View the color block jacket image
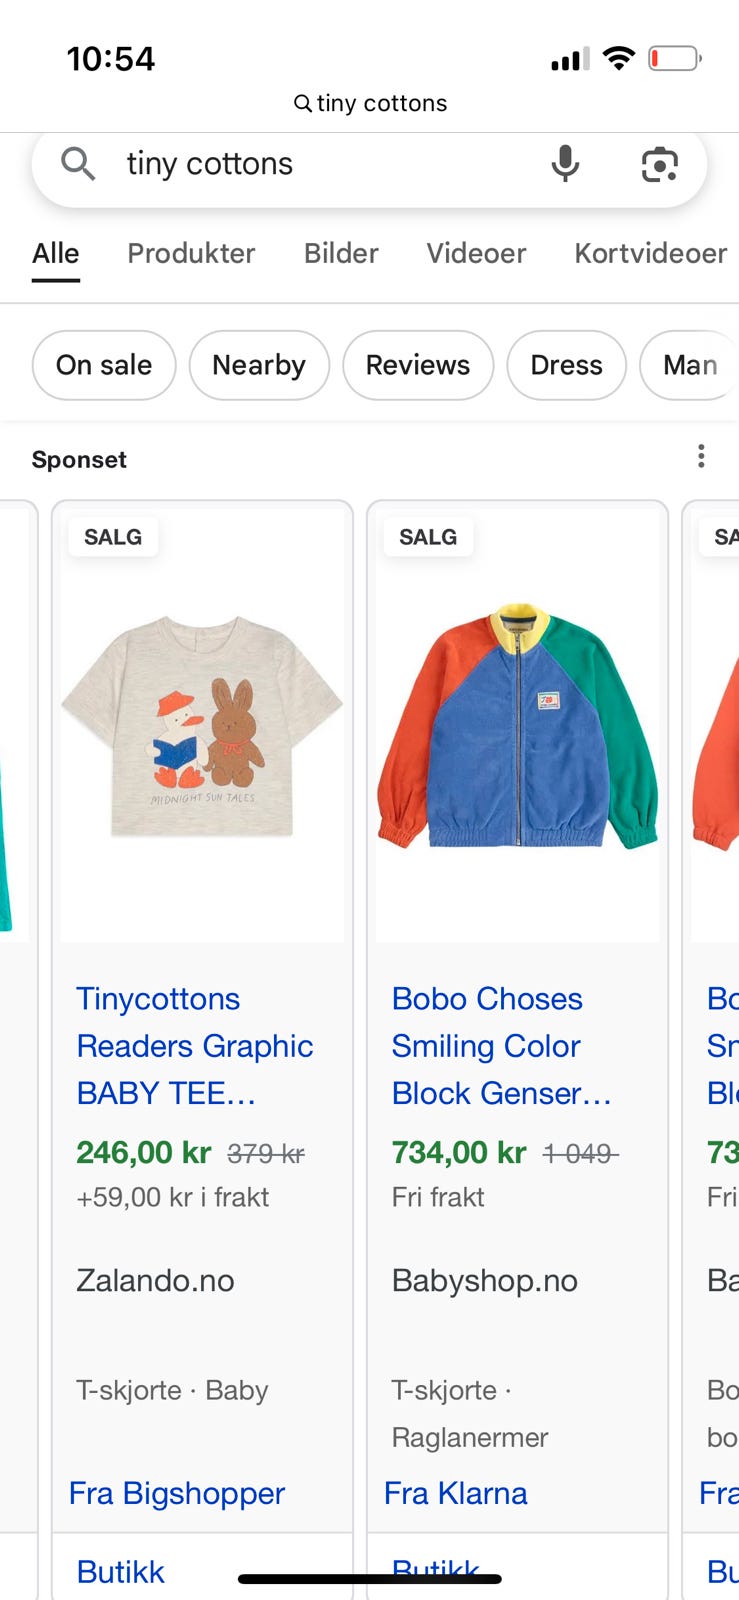739x1600 pixels. coord(517,725)
